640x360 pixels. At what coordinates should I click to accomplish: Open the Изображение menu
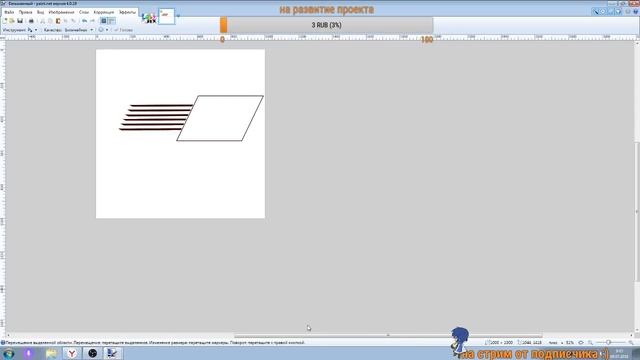[x=61, y=12]
